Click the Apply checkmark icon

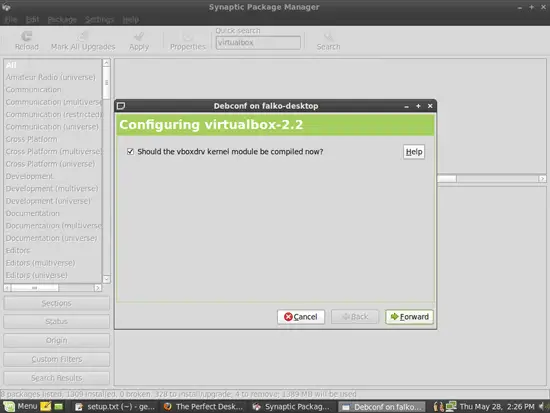[x=139, y=36]
